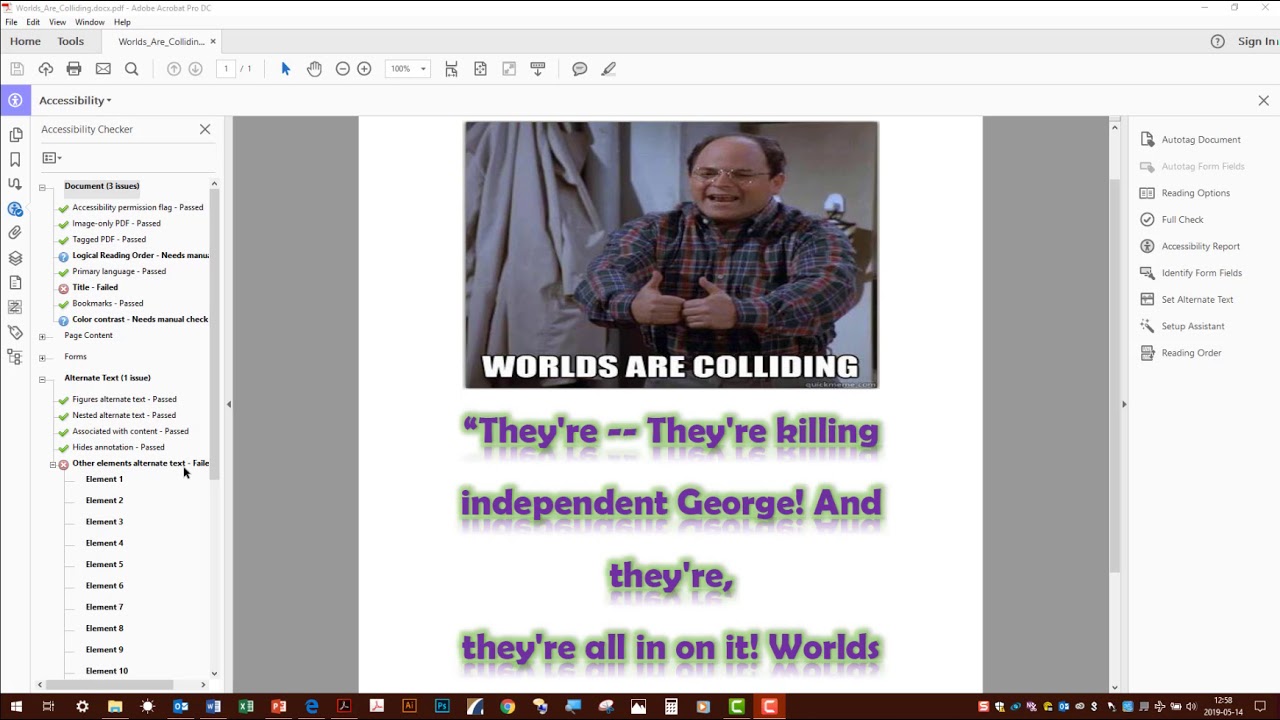Open page thumbnails panel icon

click(x=15, y=135)
